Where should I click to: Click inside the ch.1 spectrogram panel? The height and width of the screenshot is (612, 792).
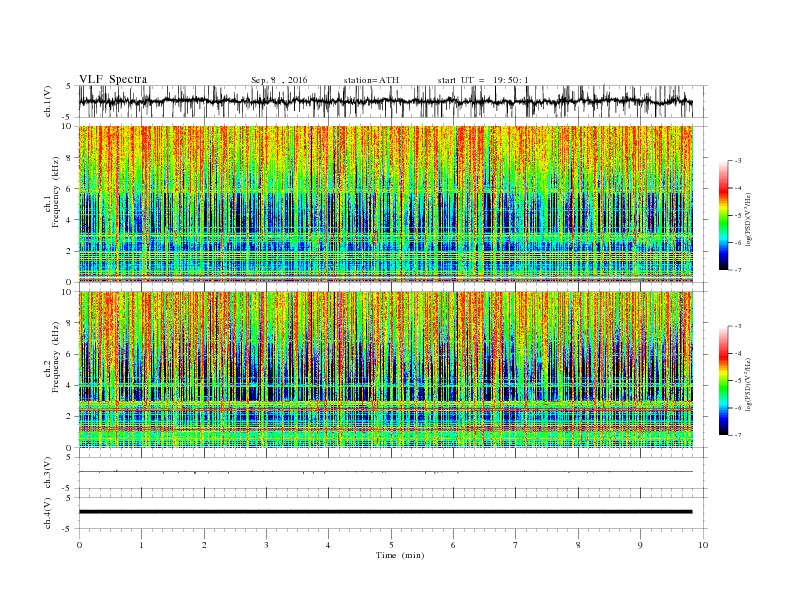coord(385,204)
